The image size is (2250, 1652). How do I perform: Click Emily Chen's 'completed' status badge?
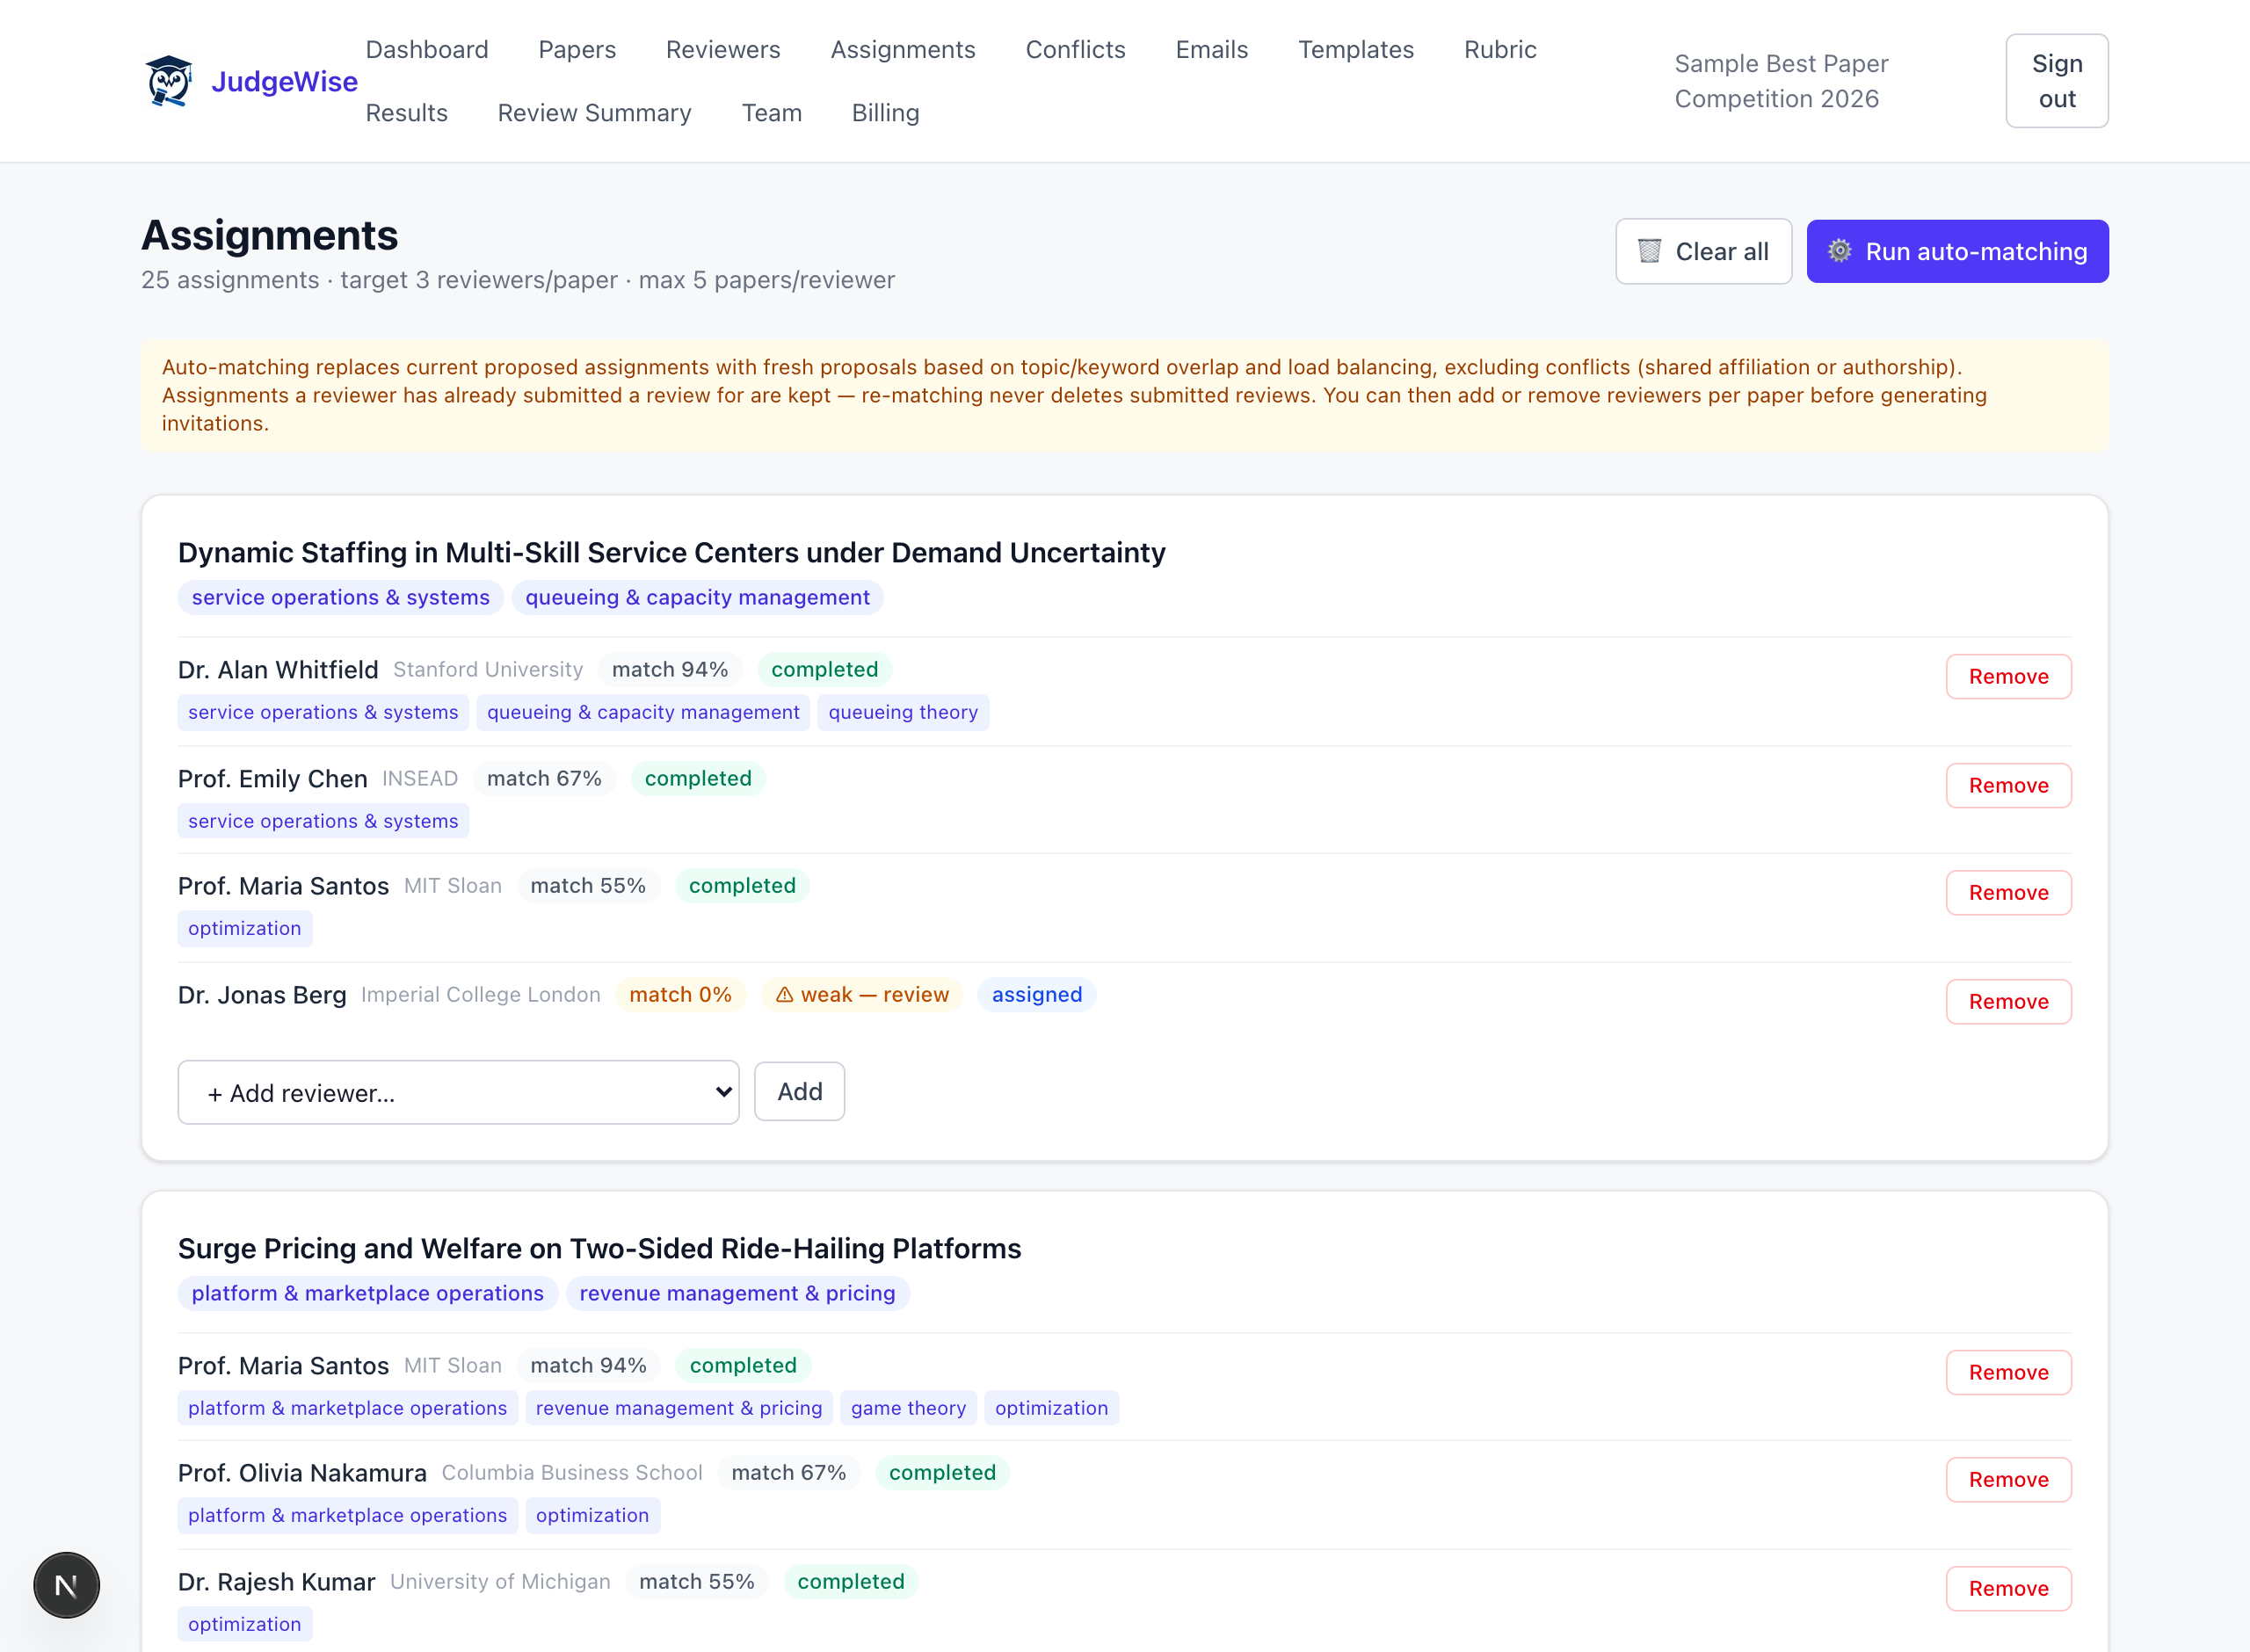pos(698,779)
